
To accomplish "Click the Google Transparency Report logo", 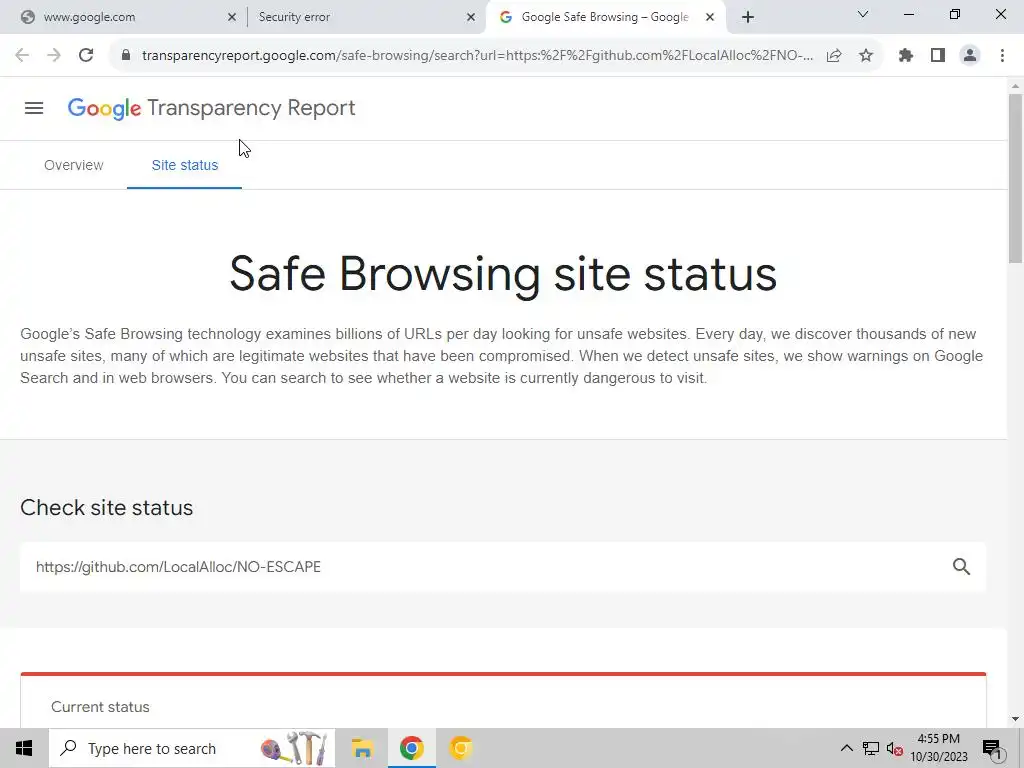I will pyautogui.click(x=212, y=108).
